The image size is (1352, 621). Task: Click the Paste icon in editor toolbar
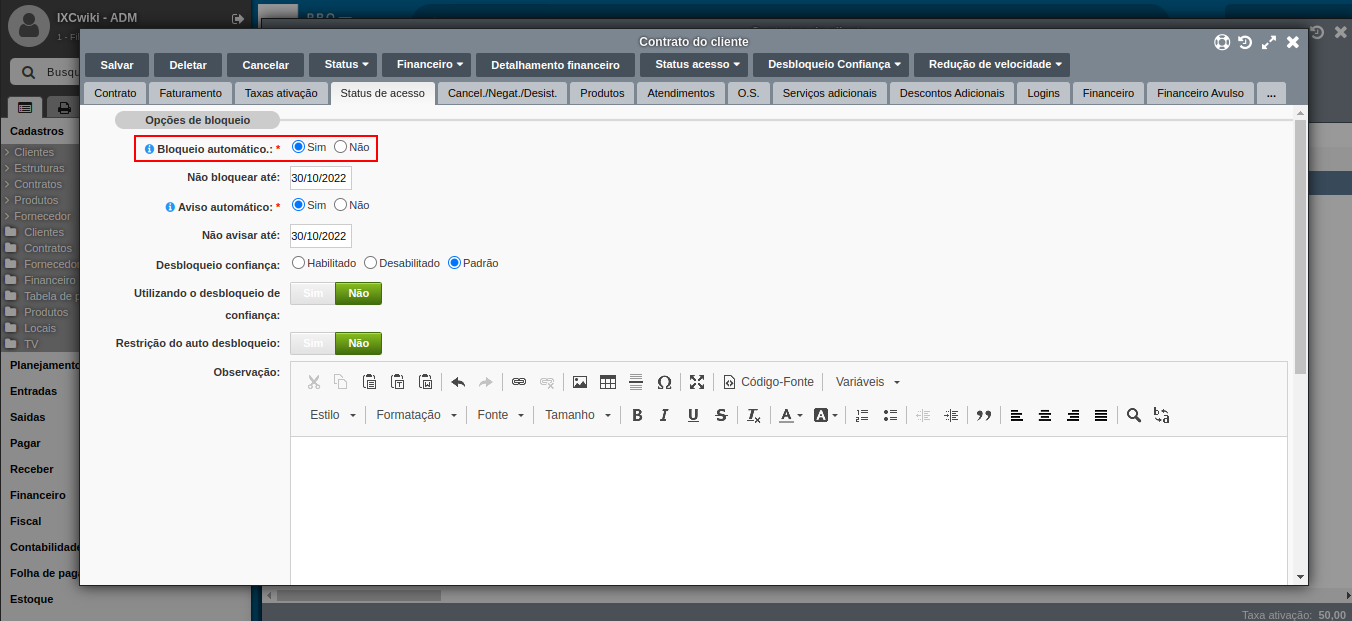coord(369,382)
